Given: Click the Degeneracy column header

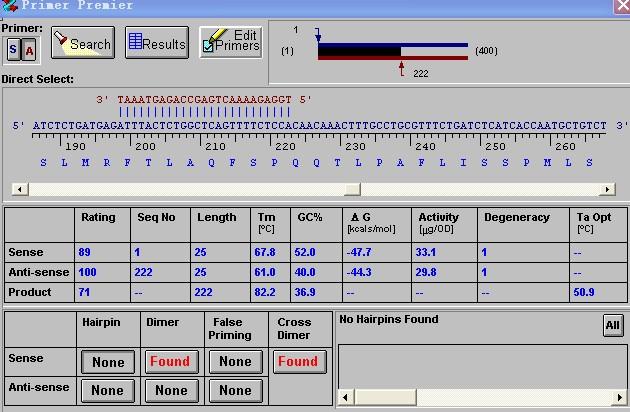Looking at the screenshot, I should tap(517, 217).
